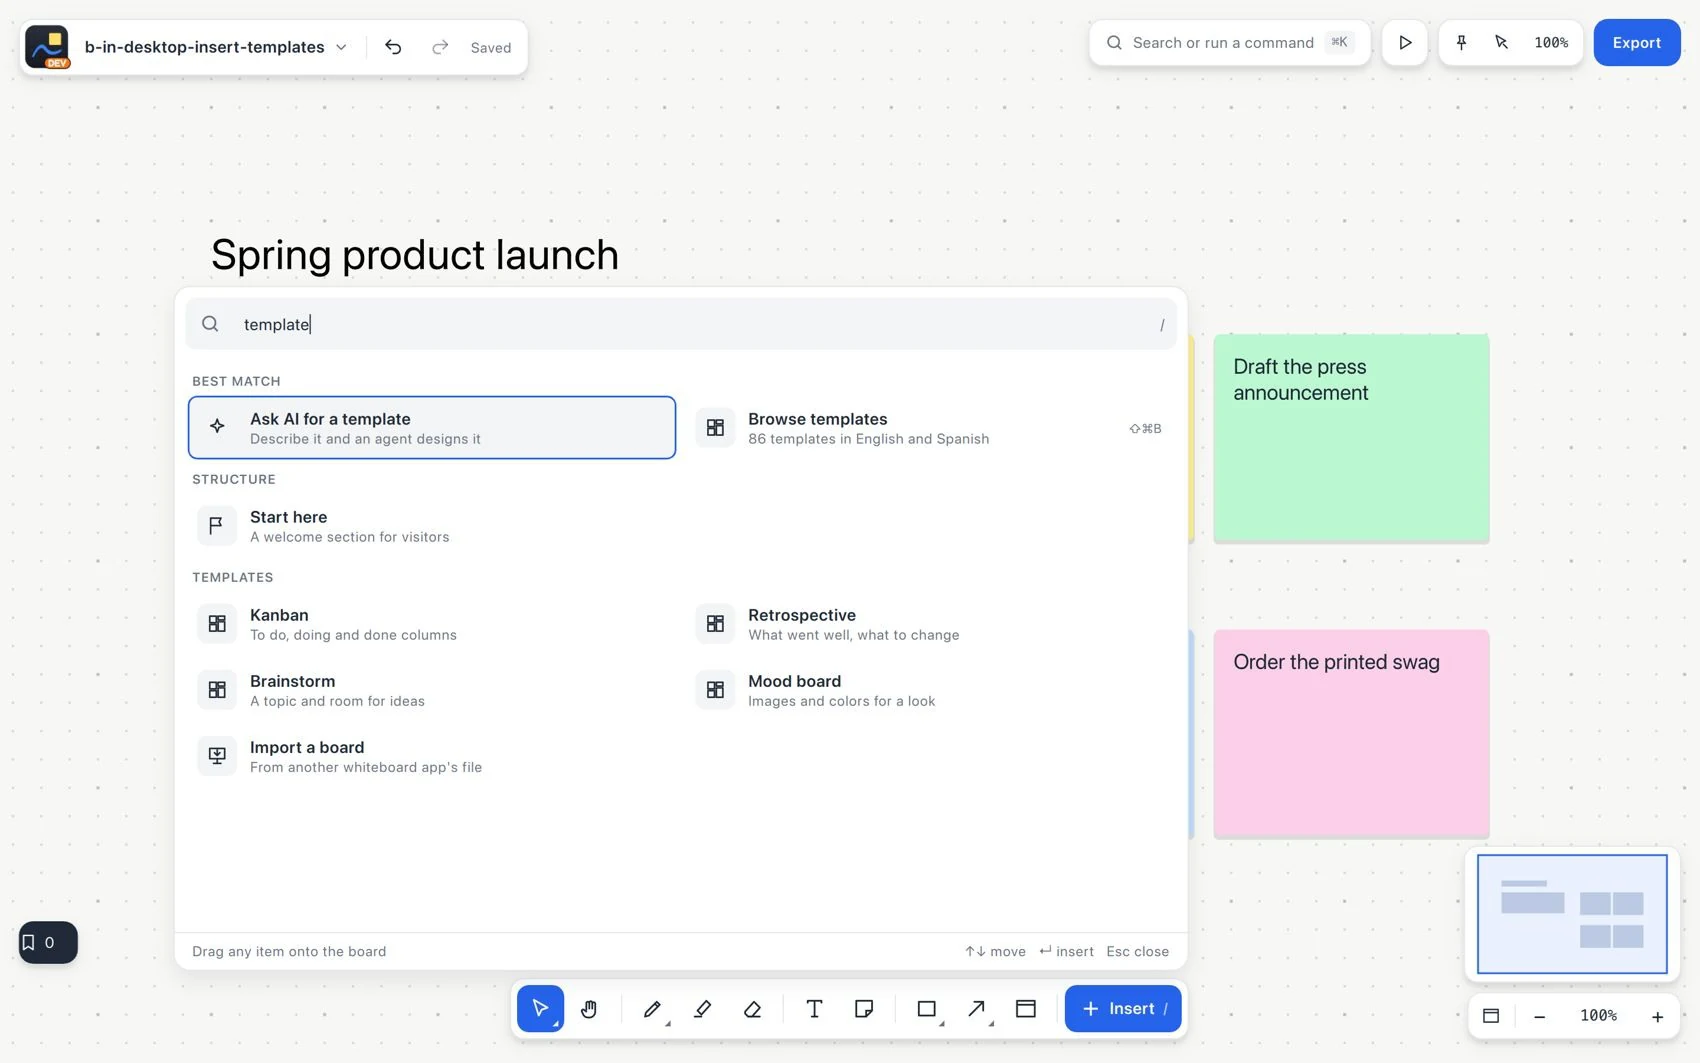Choose the text tool

[x=814, y=1008]
